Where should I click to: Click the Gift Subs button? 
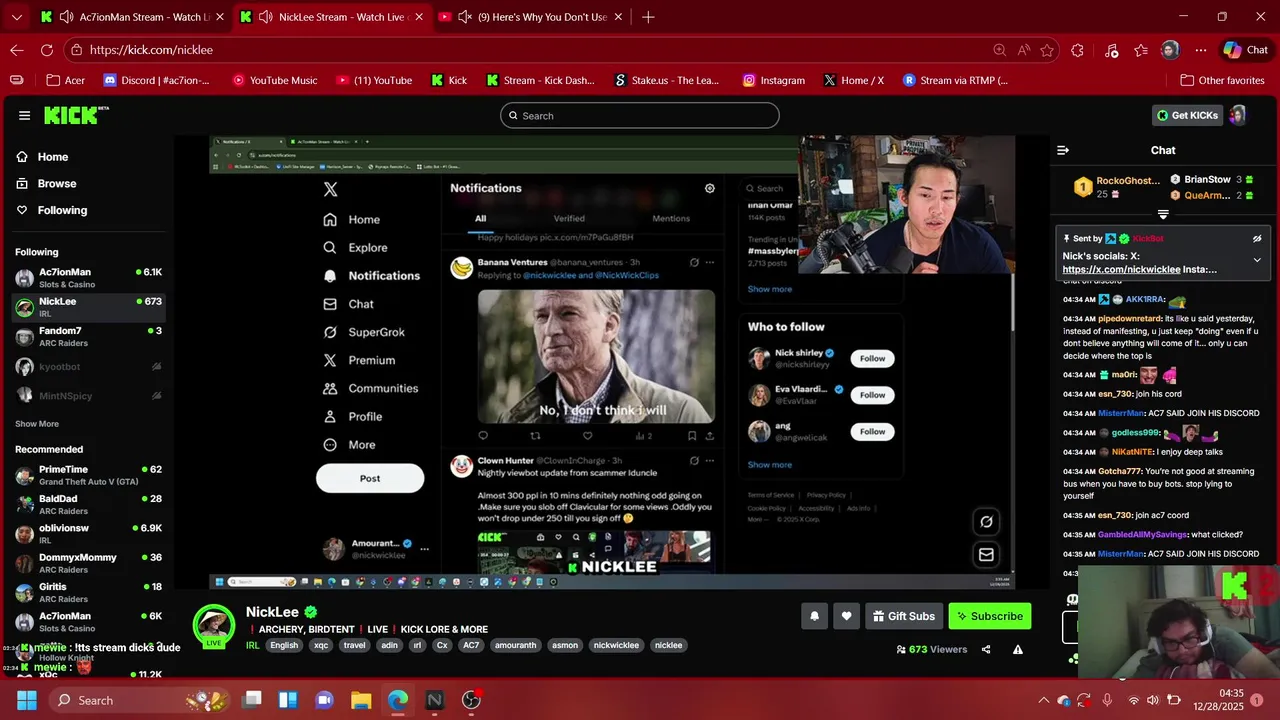tap(903, 616)
